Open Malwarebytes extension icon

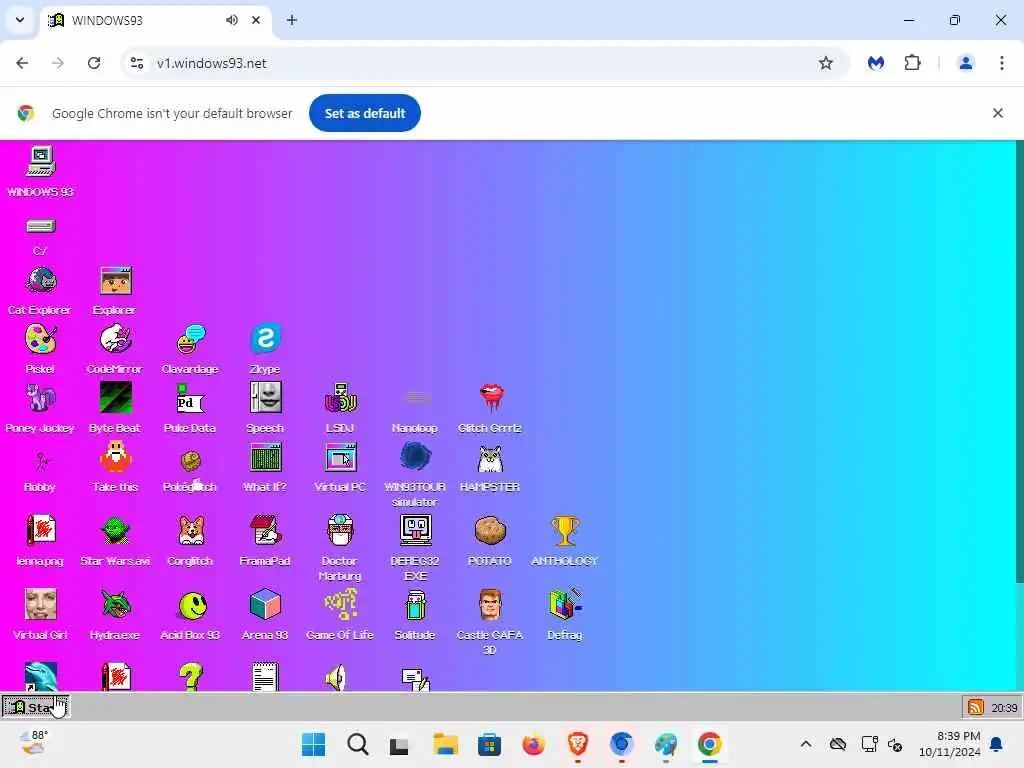(876, 63)
